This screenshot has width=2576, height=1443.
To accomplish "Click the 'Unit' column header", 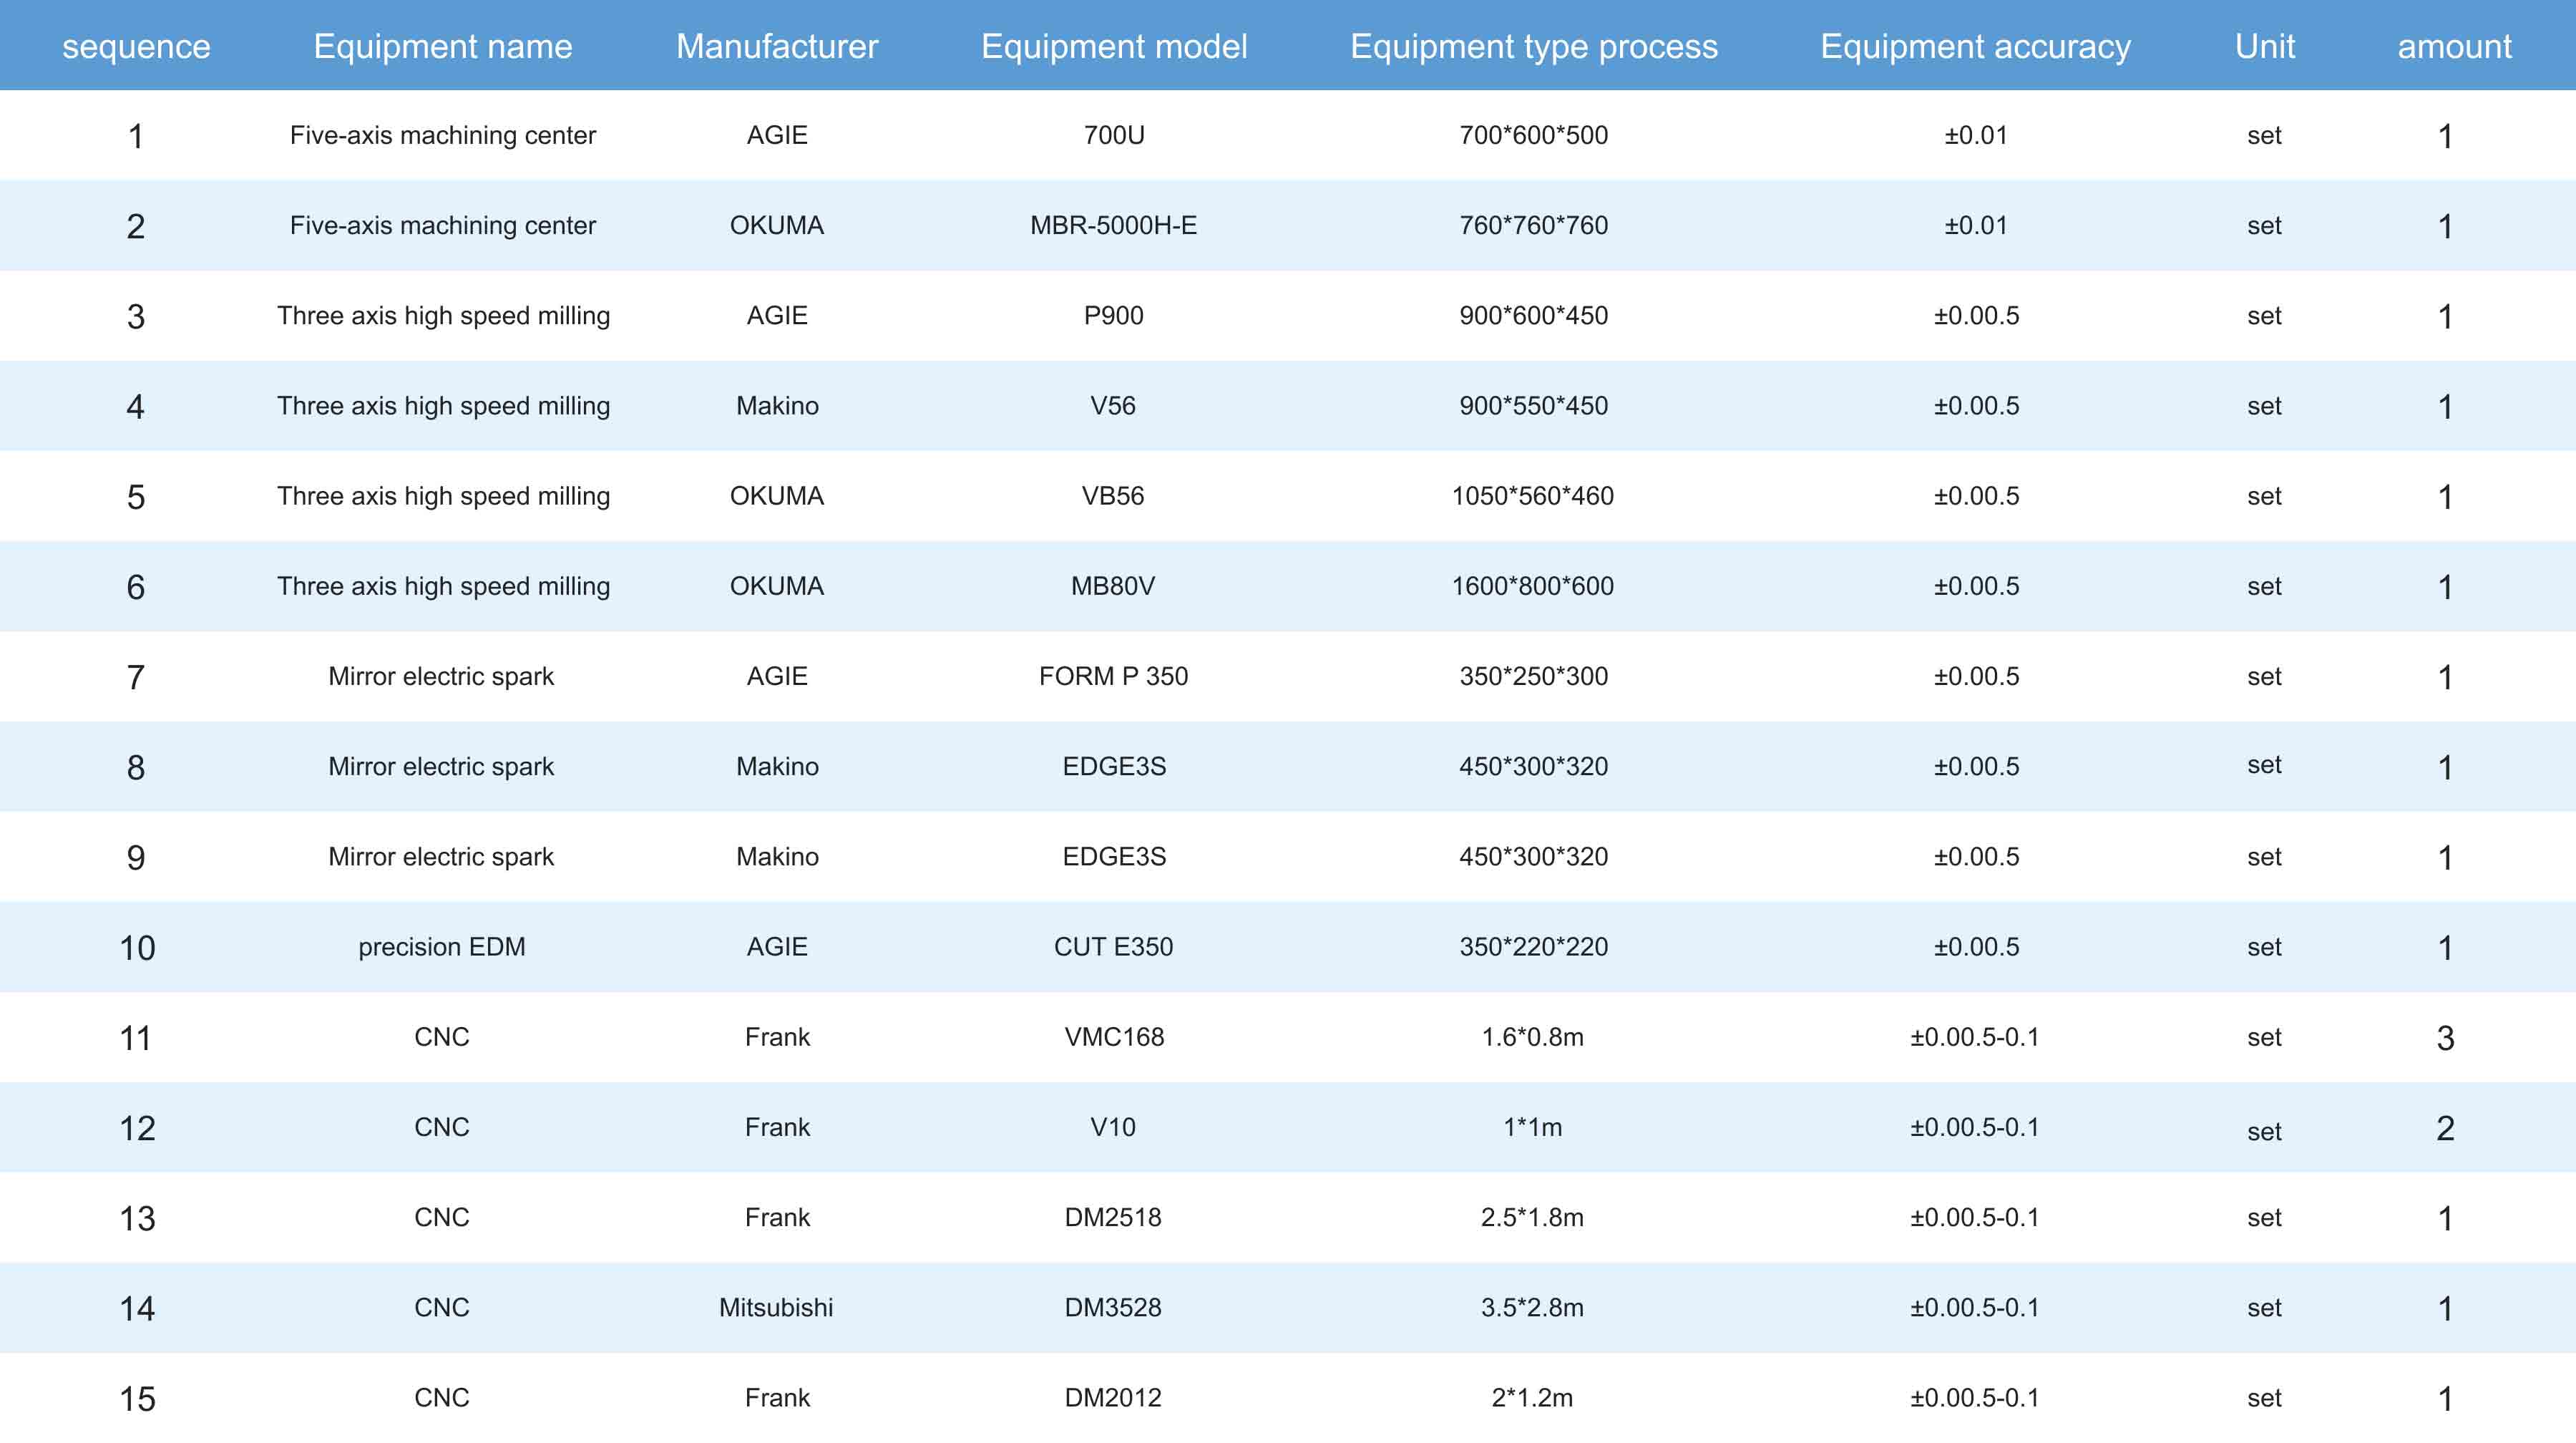I will [x=2264, y=46].
